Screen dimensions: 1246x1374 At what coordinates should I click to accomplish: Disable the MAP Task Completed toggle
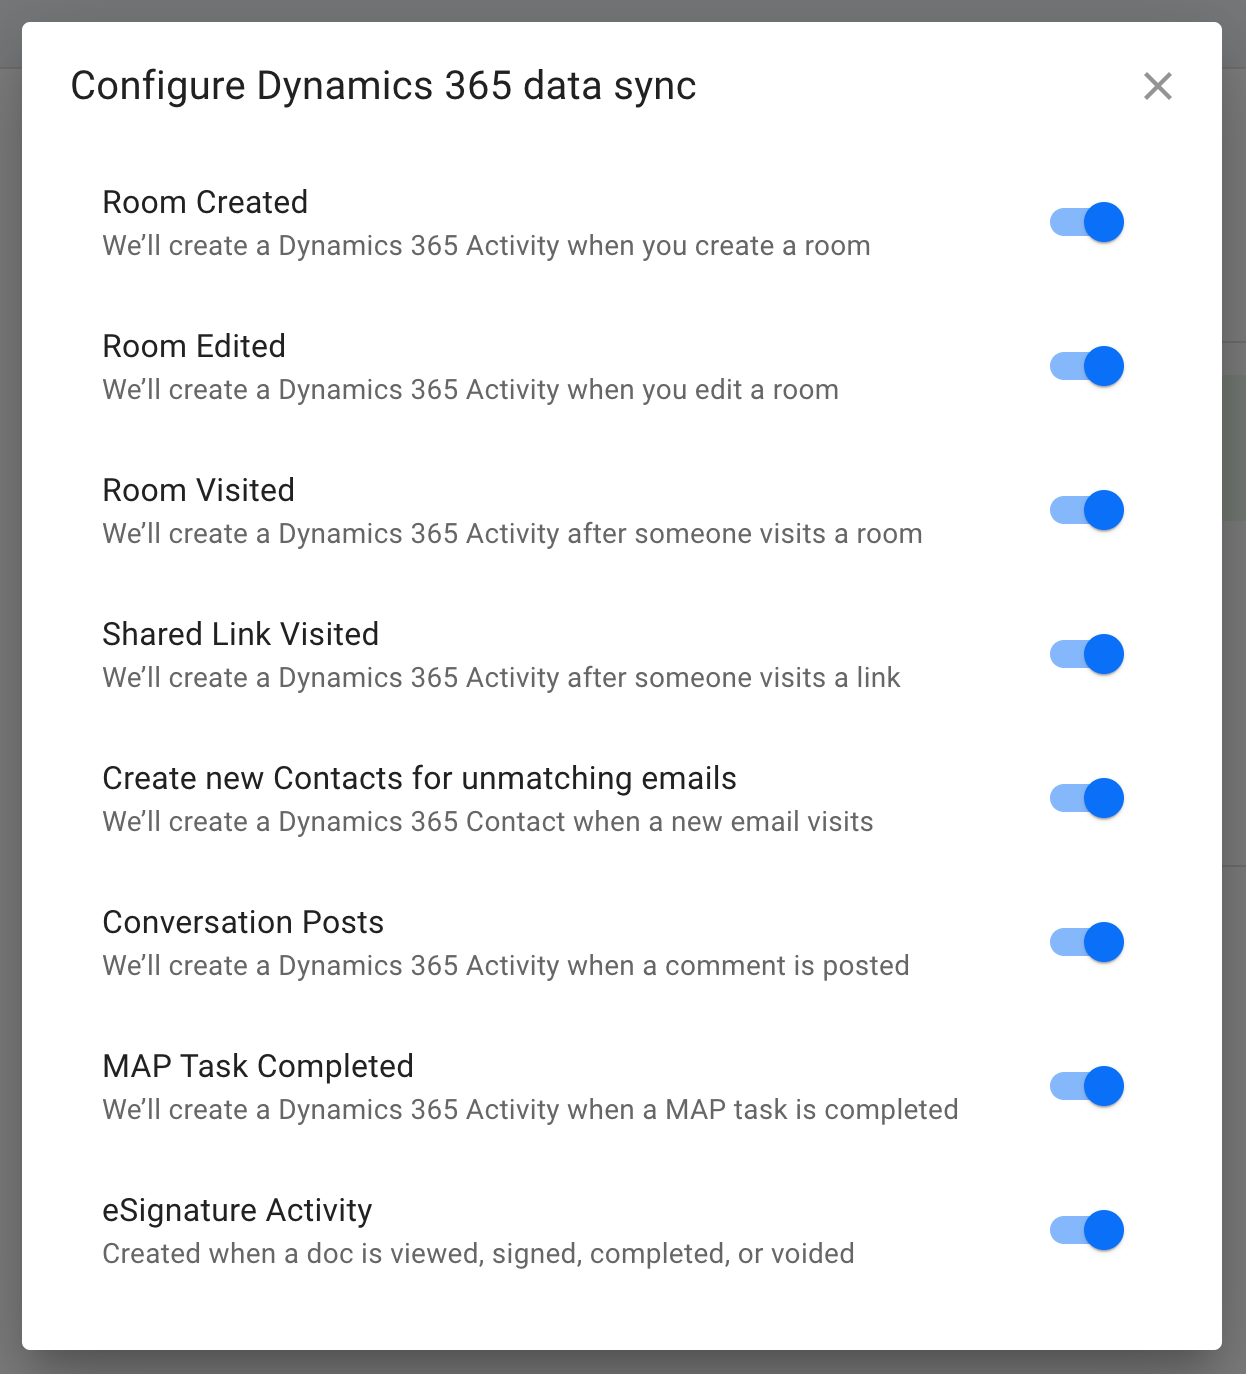tap(1085, 1086)
